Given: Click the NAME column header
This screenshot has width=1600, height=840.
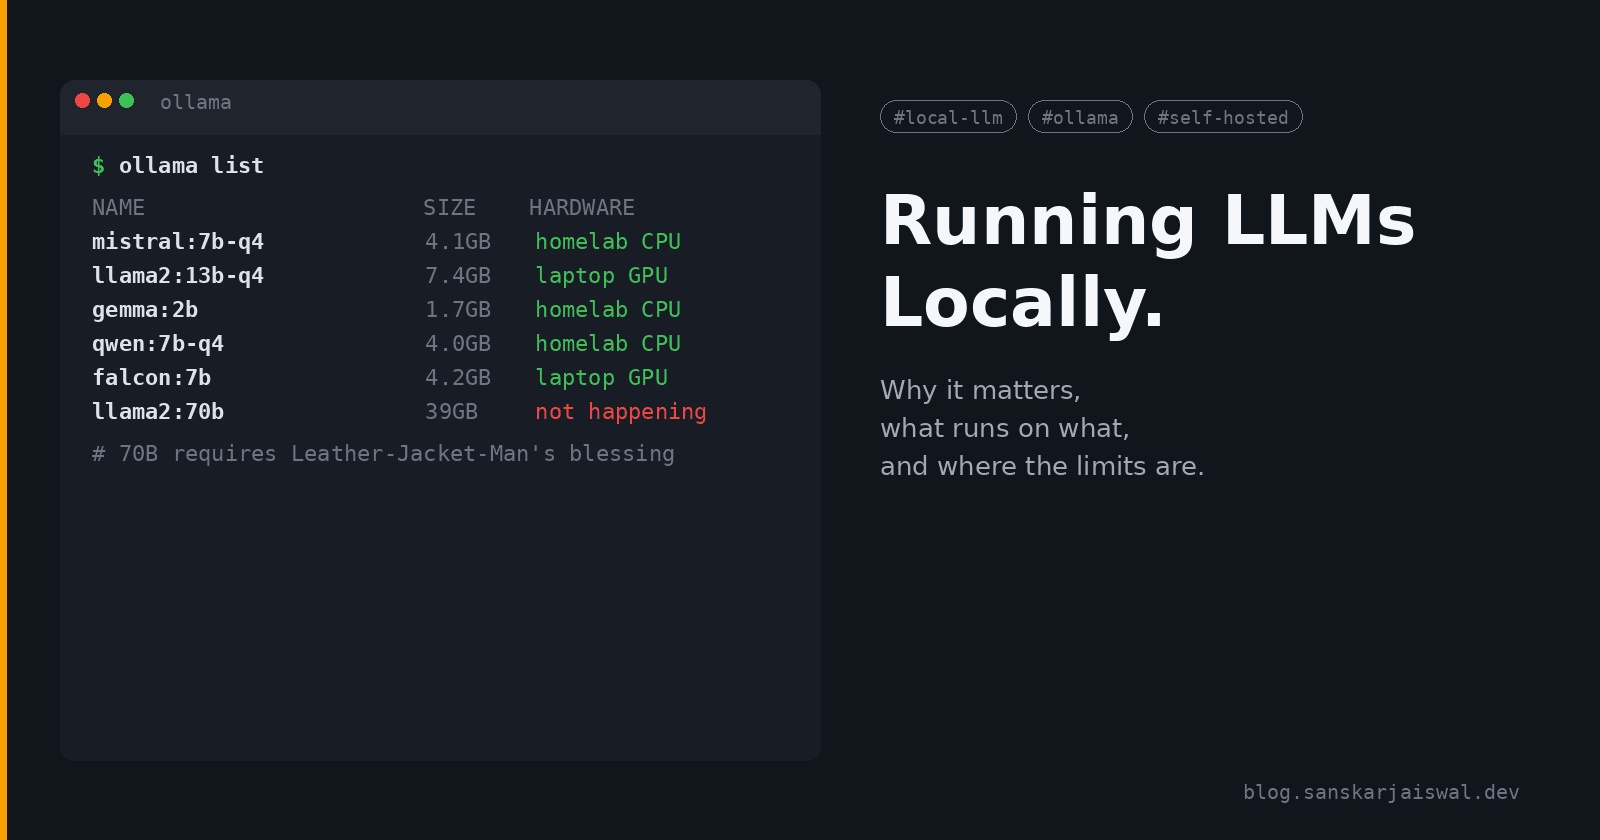Looking at the screenshot, I should click(118, 208).
